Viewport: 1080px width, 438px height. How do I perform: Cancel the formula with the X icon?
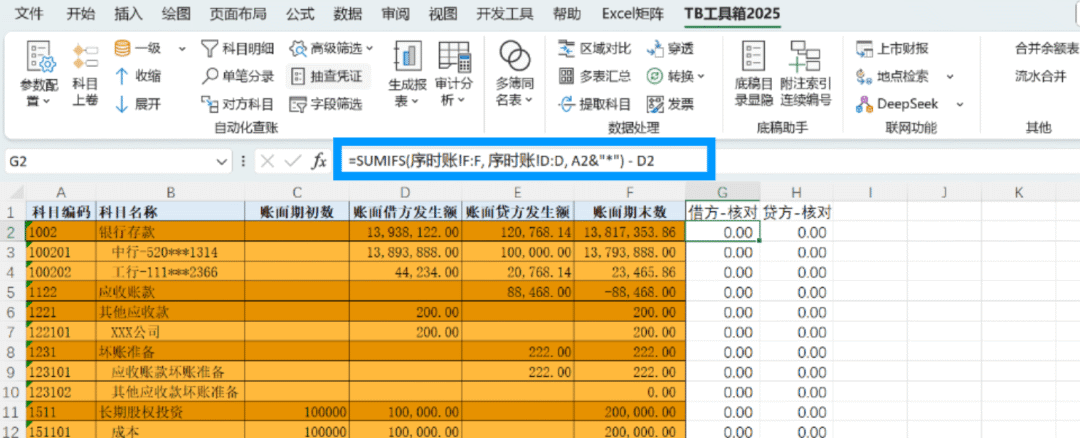coord(268,162)
